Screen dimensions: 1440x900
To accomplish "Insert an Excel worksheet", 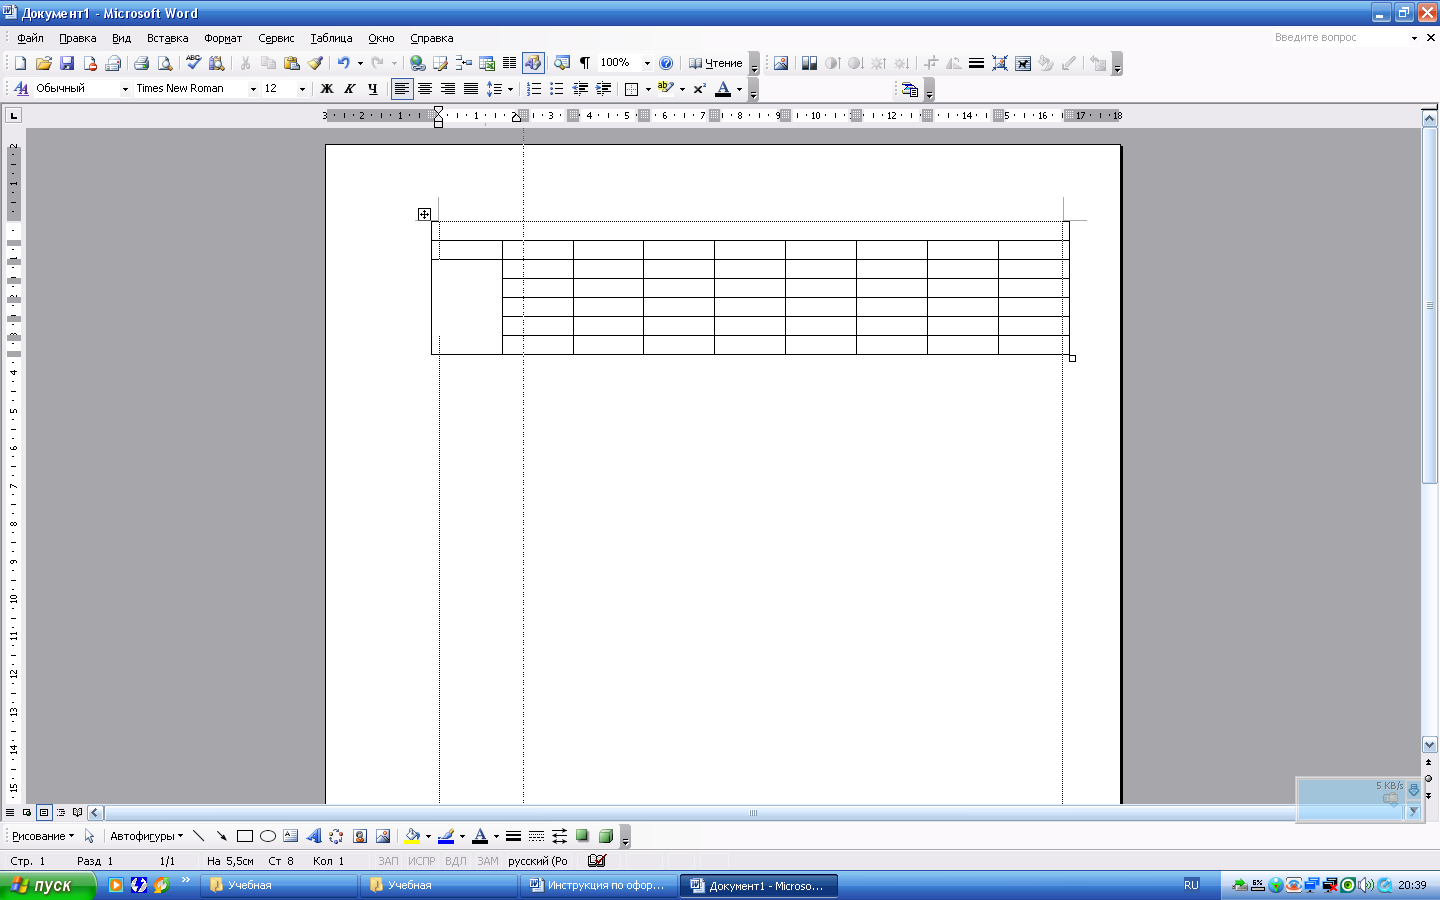I will (486, 63).
